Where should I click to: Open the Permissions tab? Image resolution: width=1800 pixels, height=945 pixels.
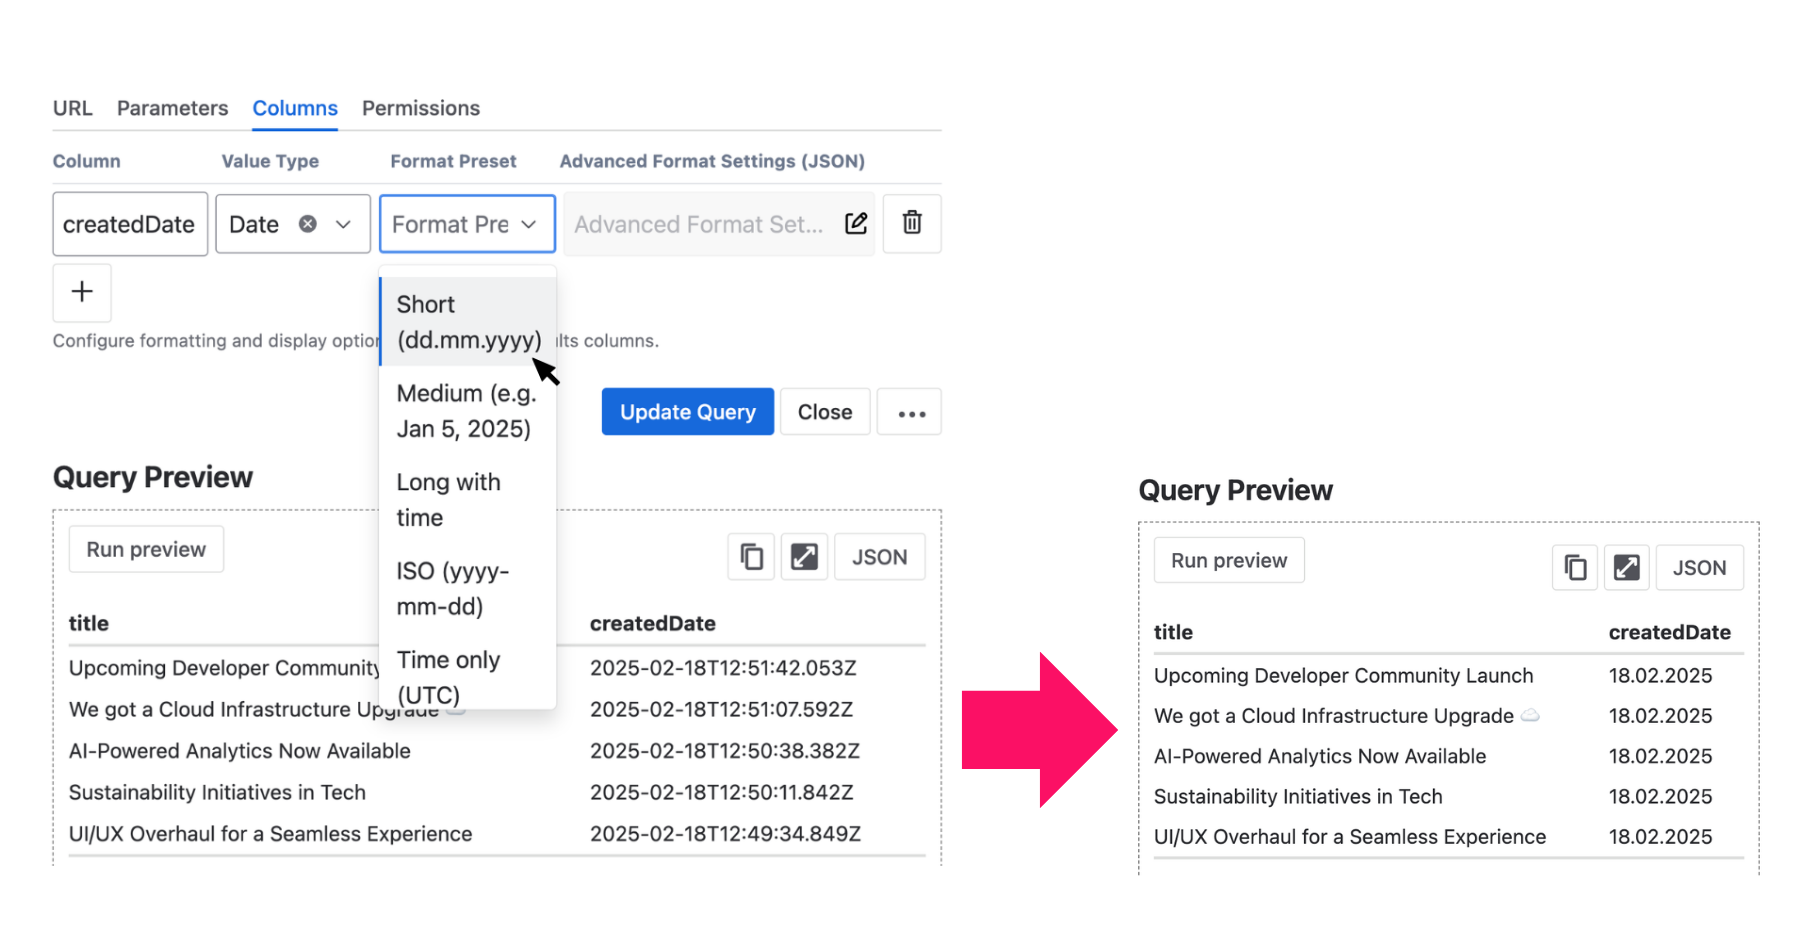click(420, 108)
